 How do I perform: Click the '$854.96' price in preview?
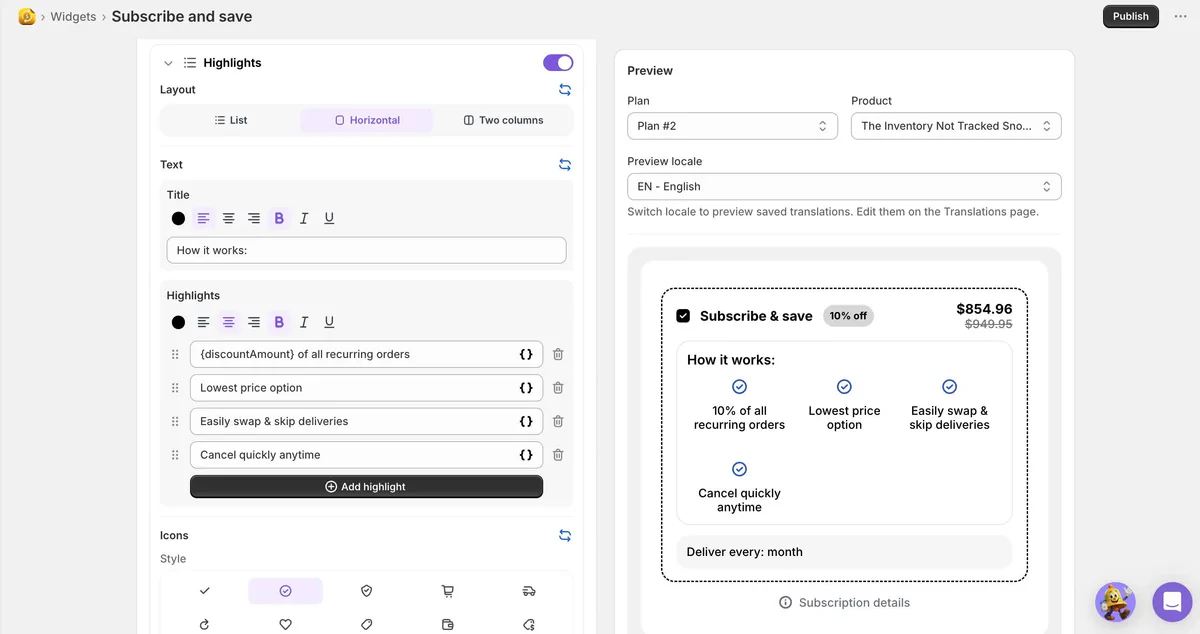coord(984,309)
